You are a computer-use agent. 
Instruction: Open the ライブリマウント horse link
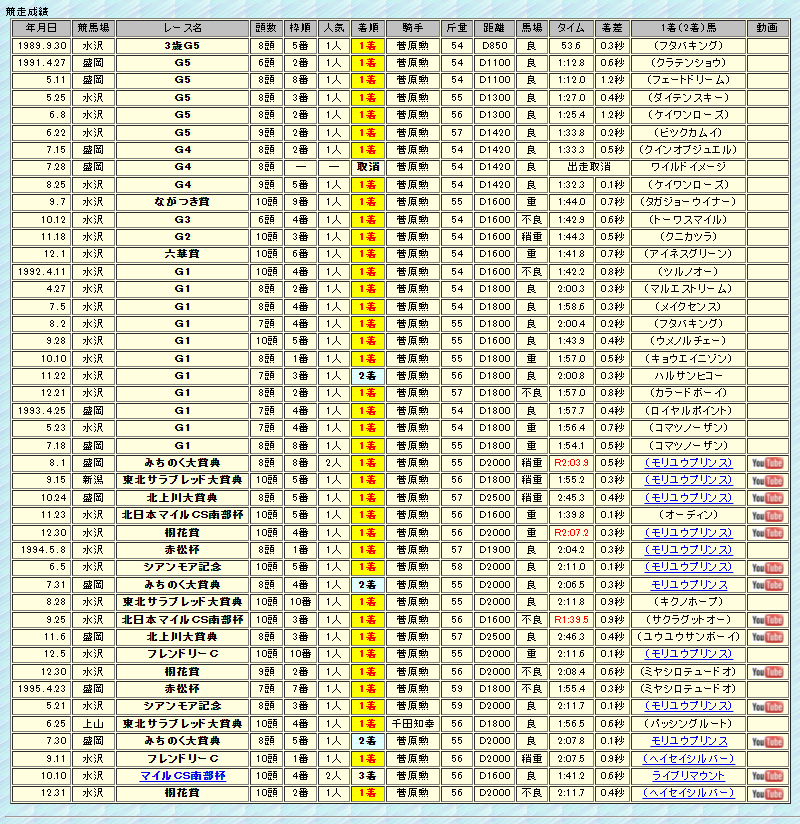(689, 776)
